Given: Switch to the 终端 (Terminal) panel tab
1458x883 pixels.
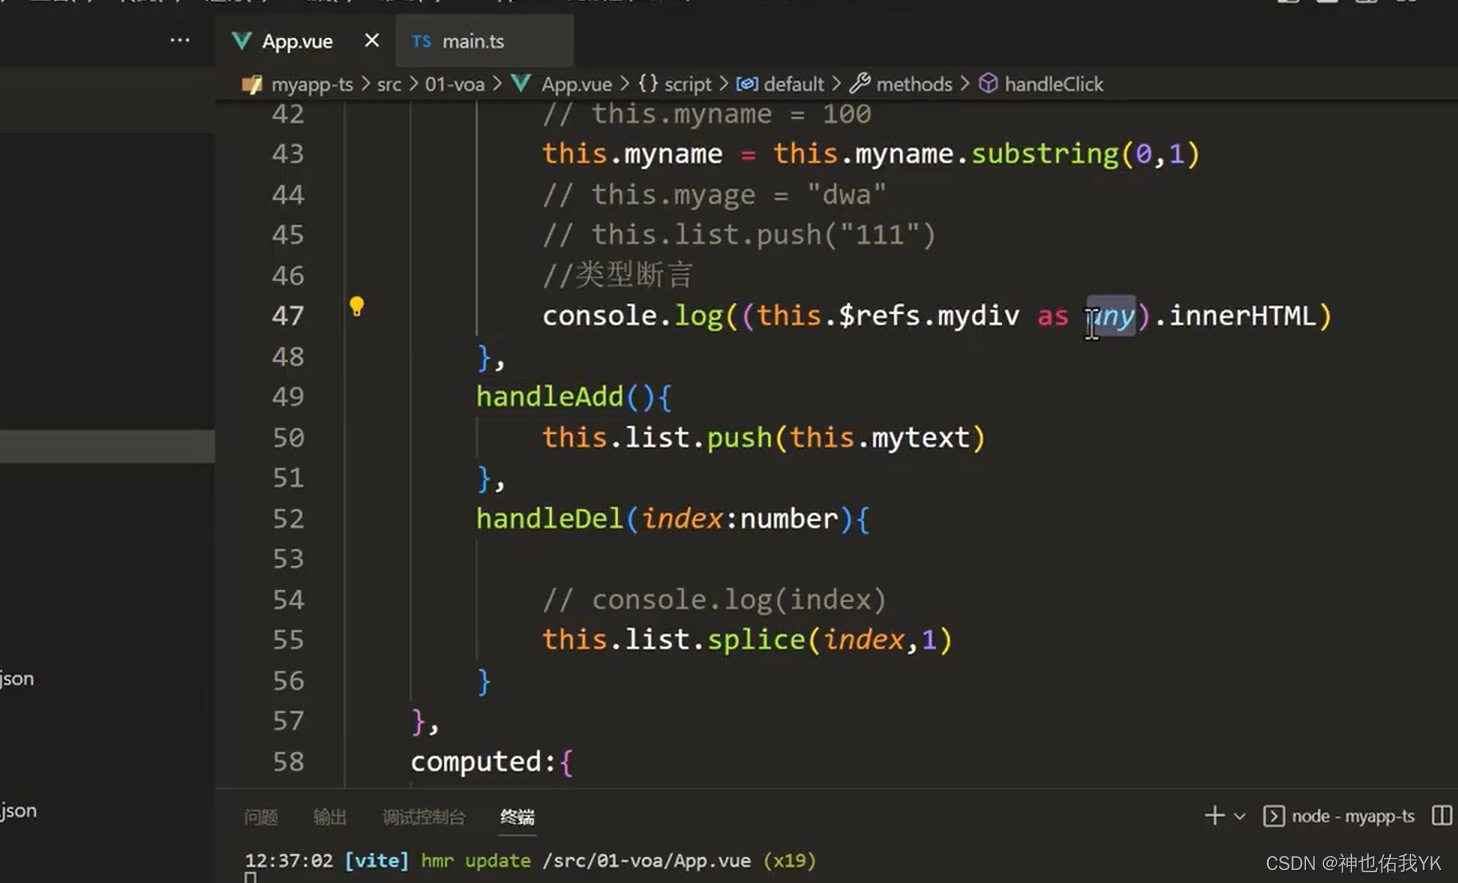Looking at the screenshot, I should point(517,817).
